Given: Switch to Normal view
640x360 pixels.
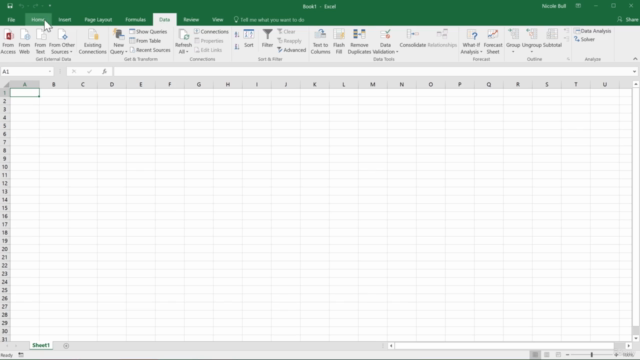Looking at the screenshot, I should tap(535, 355).
